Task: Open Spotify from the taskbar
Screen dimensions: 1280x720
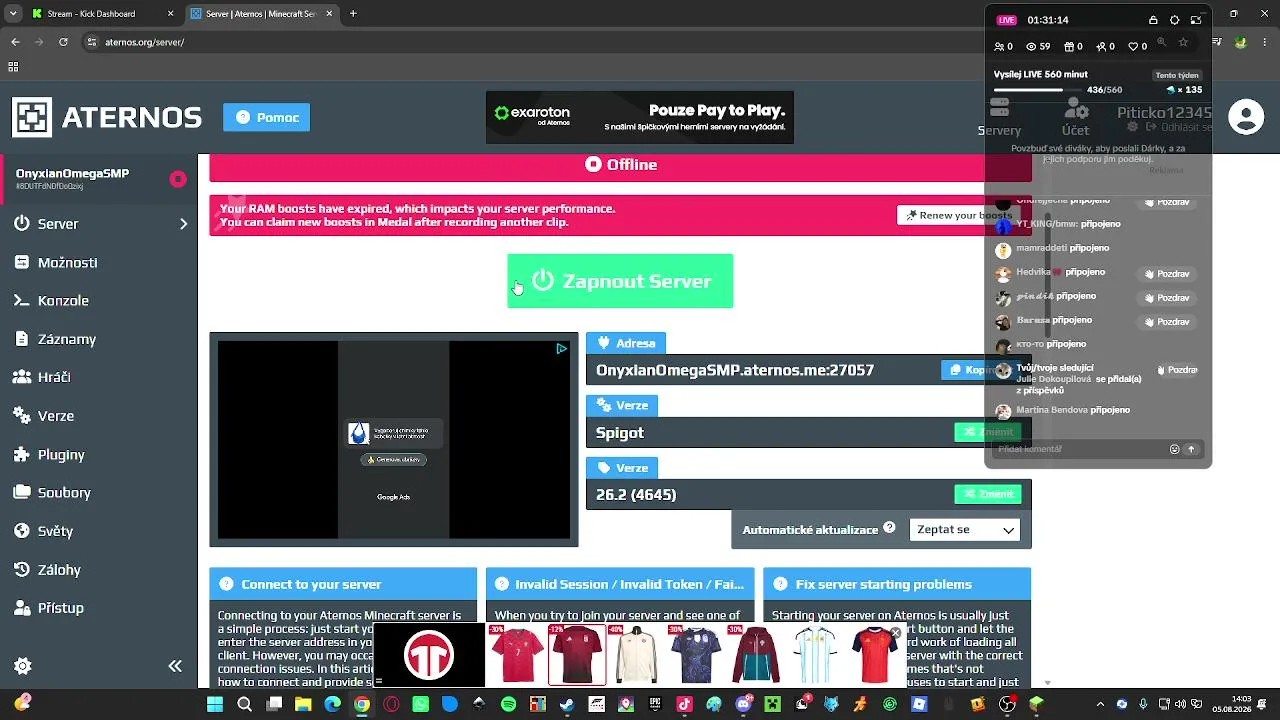Action: (x=508, y=704)
